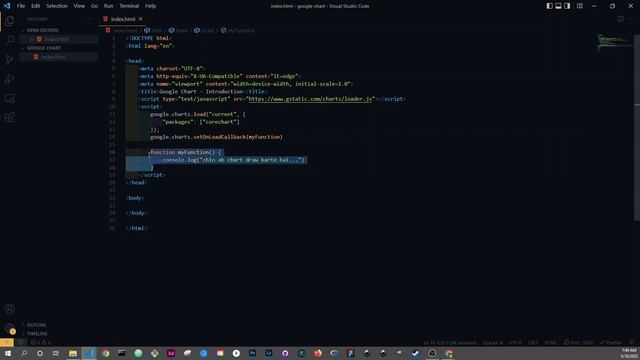640x360 pixels.
Task: Click the html breadcrumb
Action: click(153, 31)
